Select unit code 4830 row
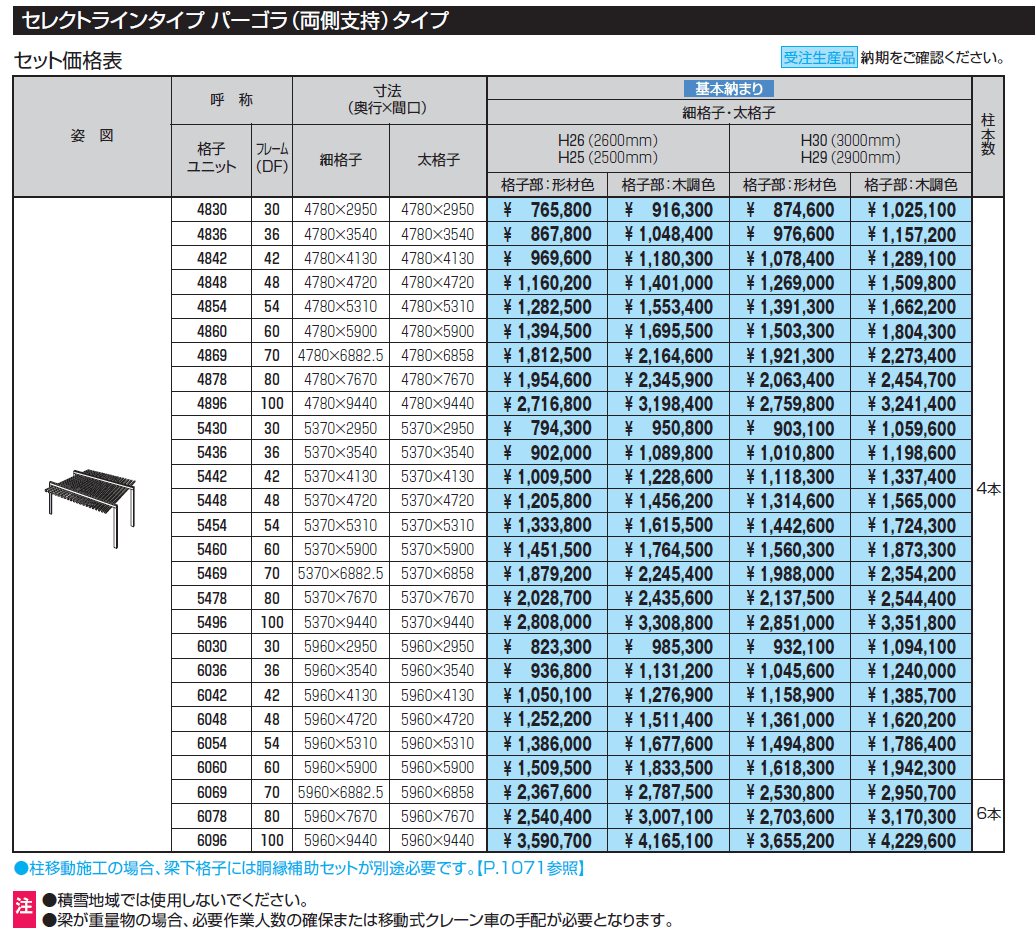 [211, 210]
